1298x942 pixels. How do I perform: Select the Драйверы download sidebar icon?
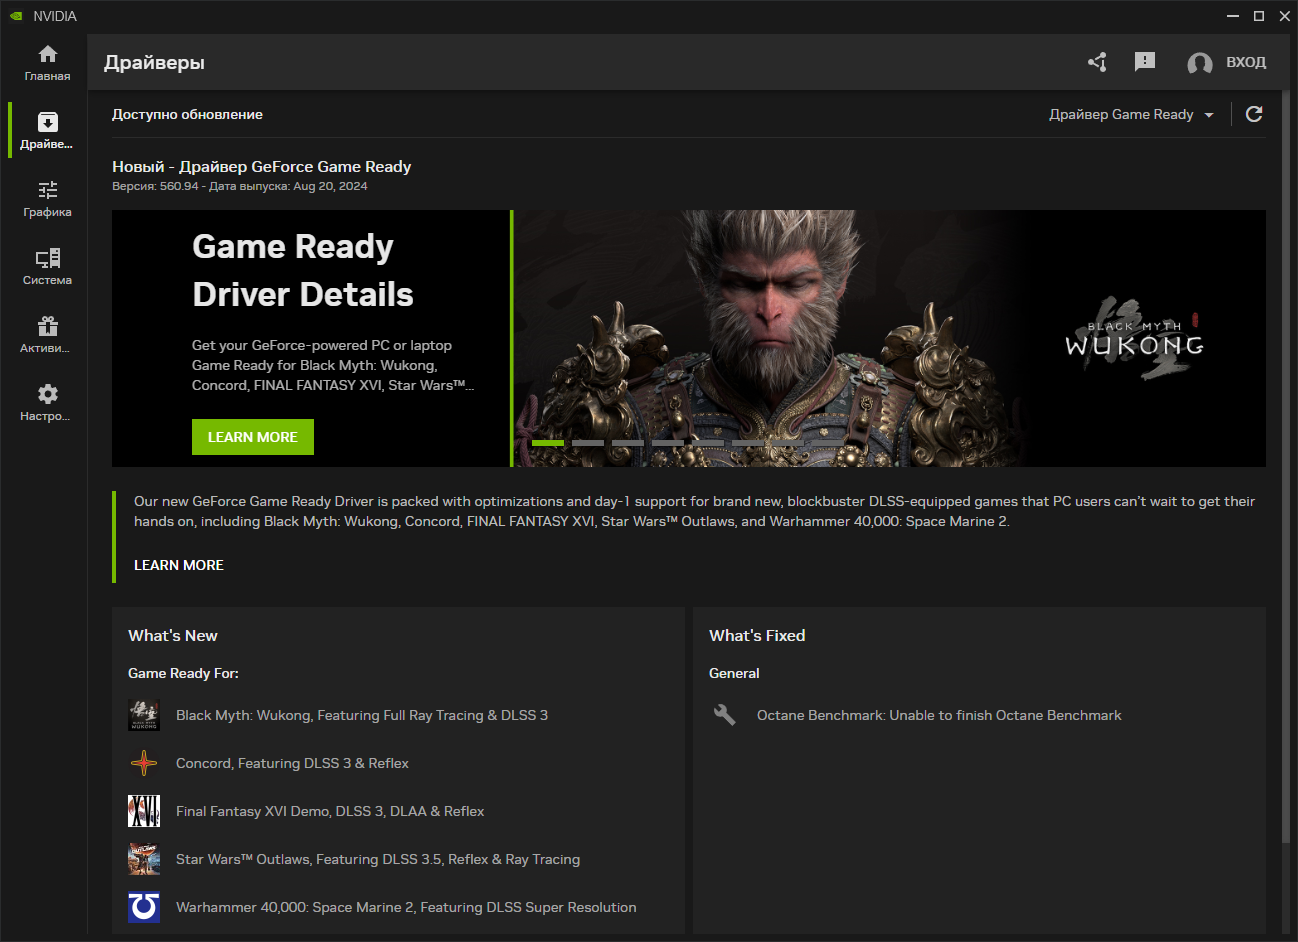click(47, 130)
